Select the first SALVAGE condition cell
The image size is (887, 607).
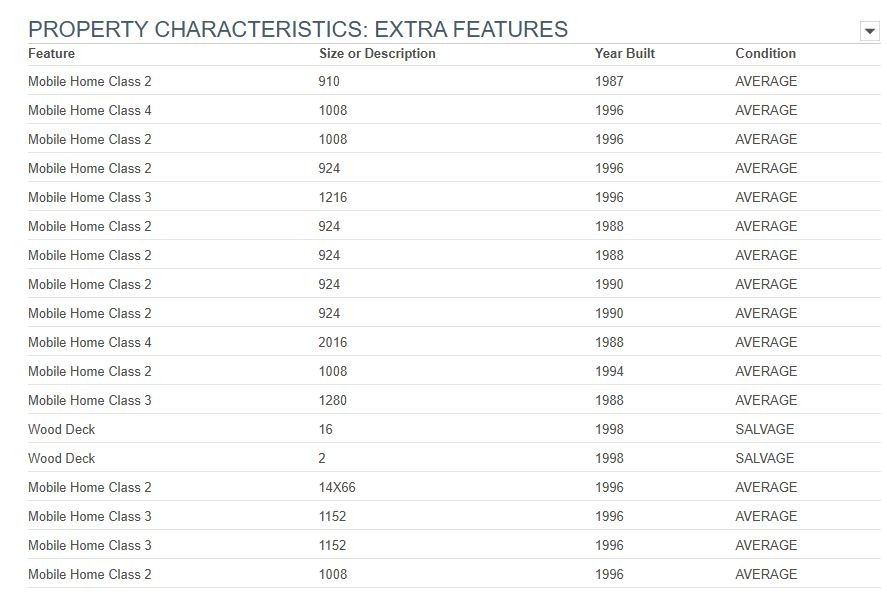tap(765, 429)
